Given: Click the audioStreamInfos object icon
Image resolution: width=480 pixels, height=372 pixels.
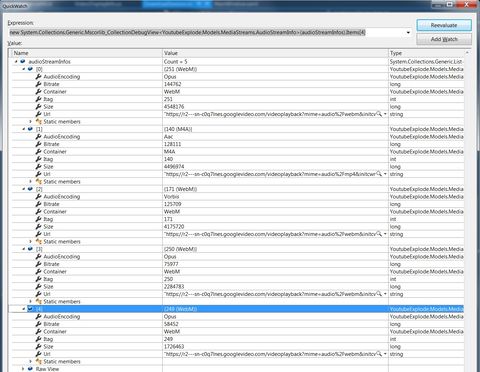Looking at the screenshot, I should pyautogui.click(x=23, y=62).
